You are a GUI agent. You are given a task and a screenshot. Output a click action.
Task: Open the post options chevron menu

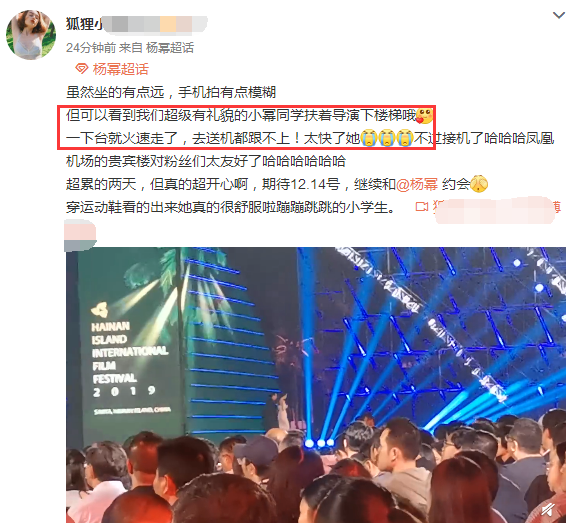559,15
